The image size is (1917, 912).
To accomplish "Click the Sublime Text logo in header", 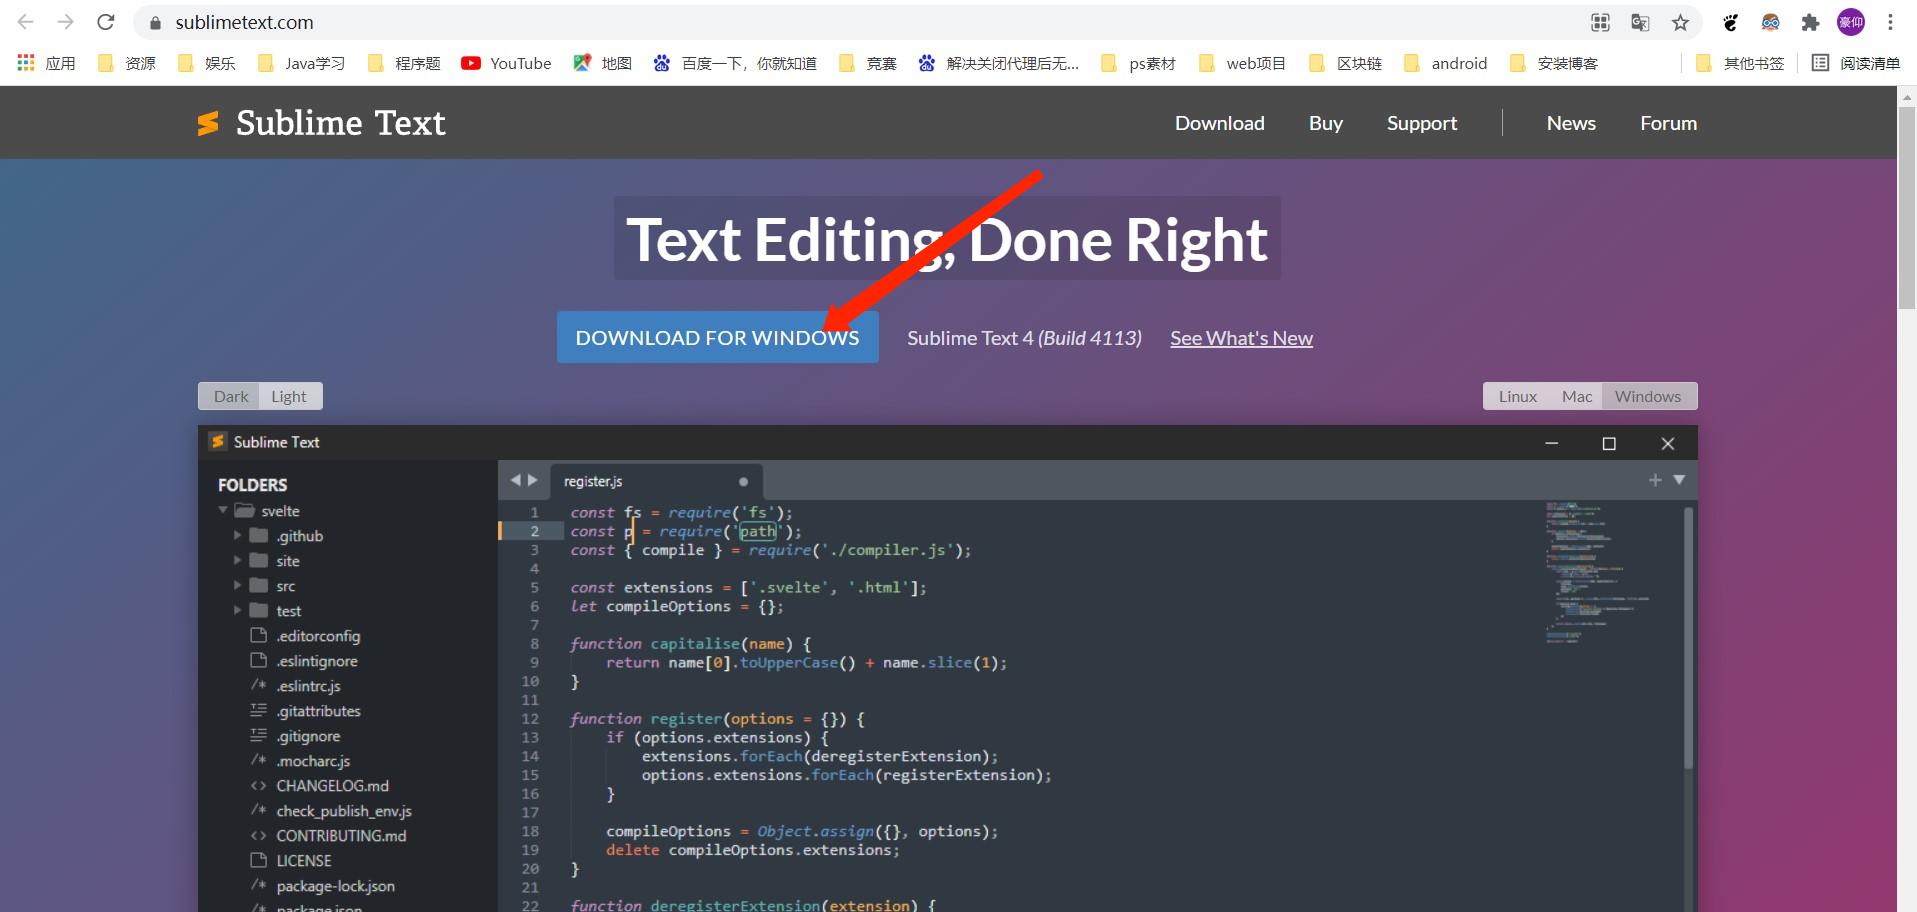I will coord(208,123).
